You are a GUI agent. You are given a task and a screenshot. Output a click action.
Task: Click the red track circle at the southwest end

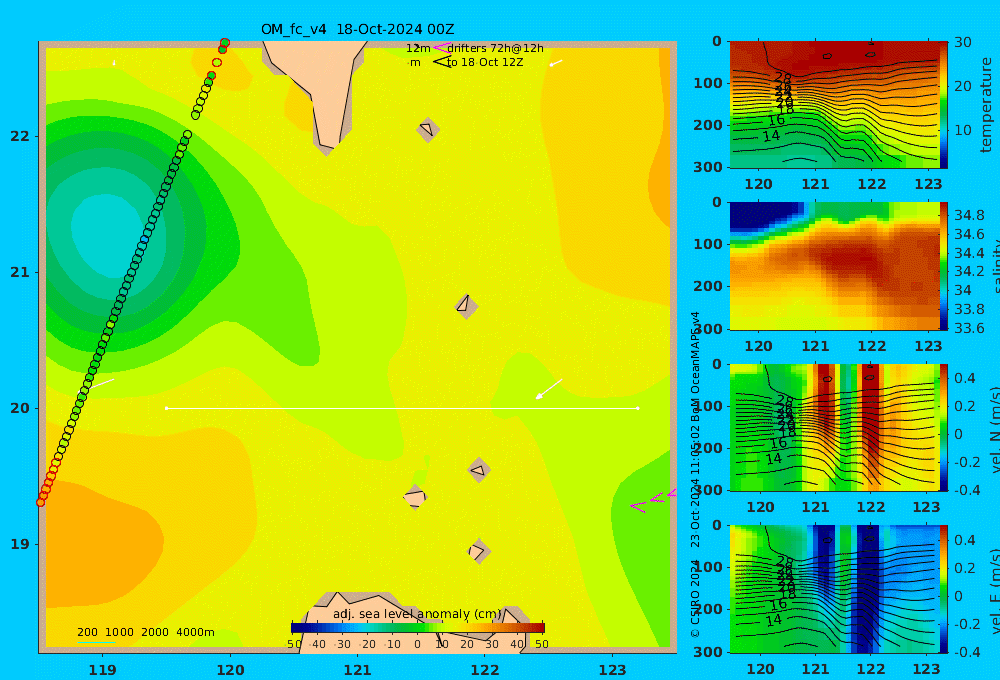click(41, 503)
